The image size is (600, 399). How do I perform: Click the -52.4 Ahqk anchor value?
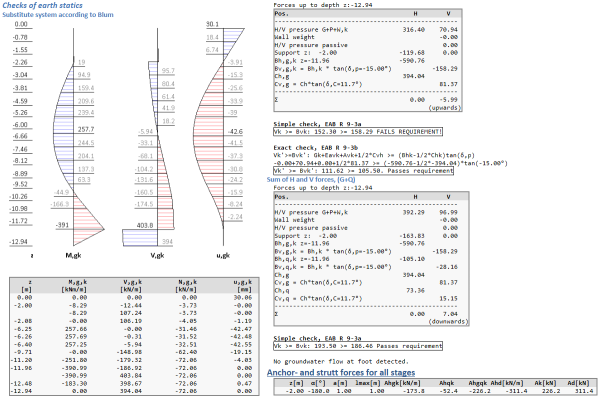(448, 391)
